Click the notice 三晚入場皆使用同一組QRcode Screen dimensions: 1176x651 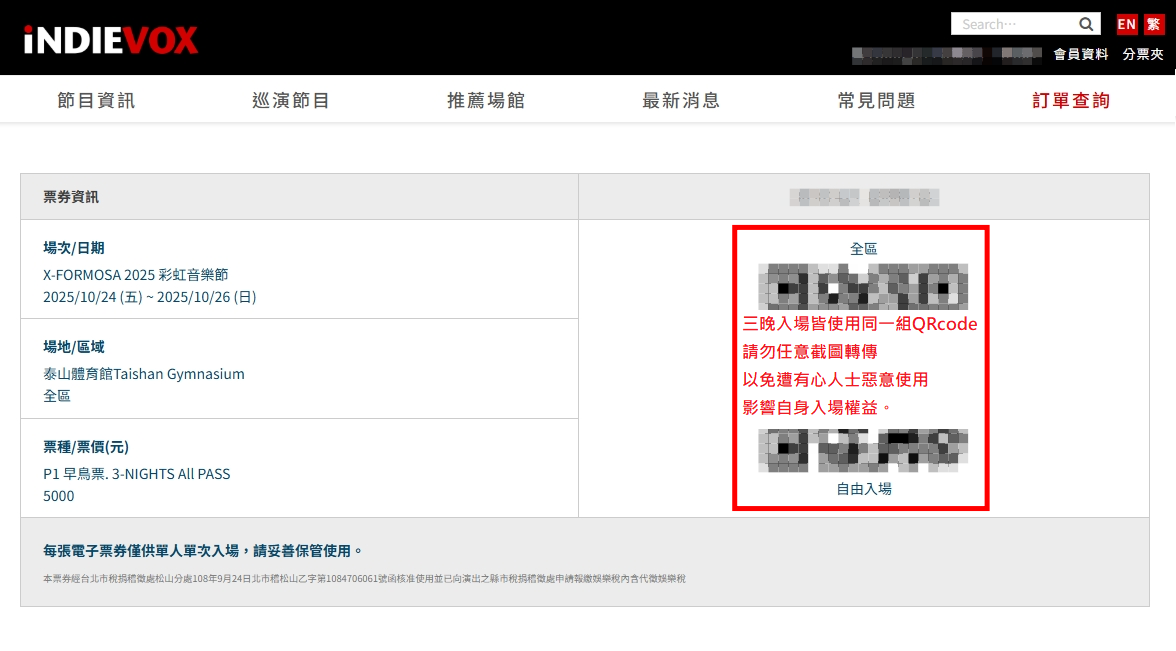click(860, 324)
